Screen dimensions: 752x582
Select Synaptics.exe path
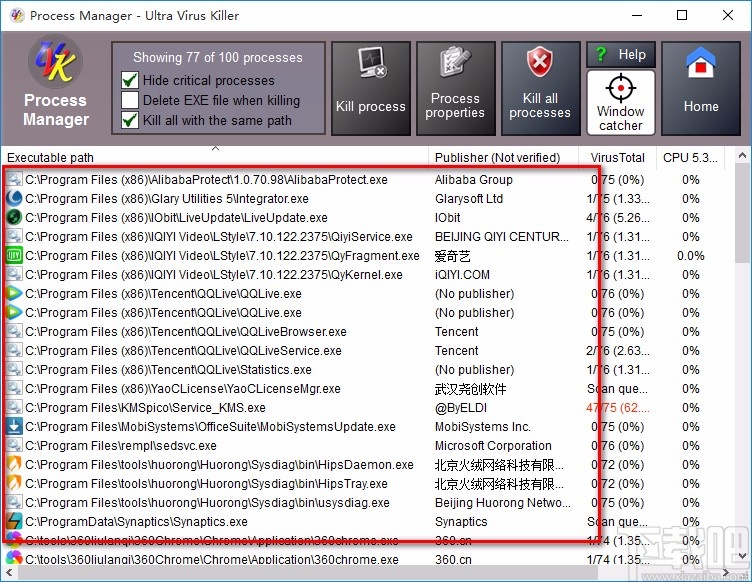coord(136,522)
